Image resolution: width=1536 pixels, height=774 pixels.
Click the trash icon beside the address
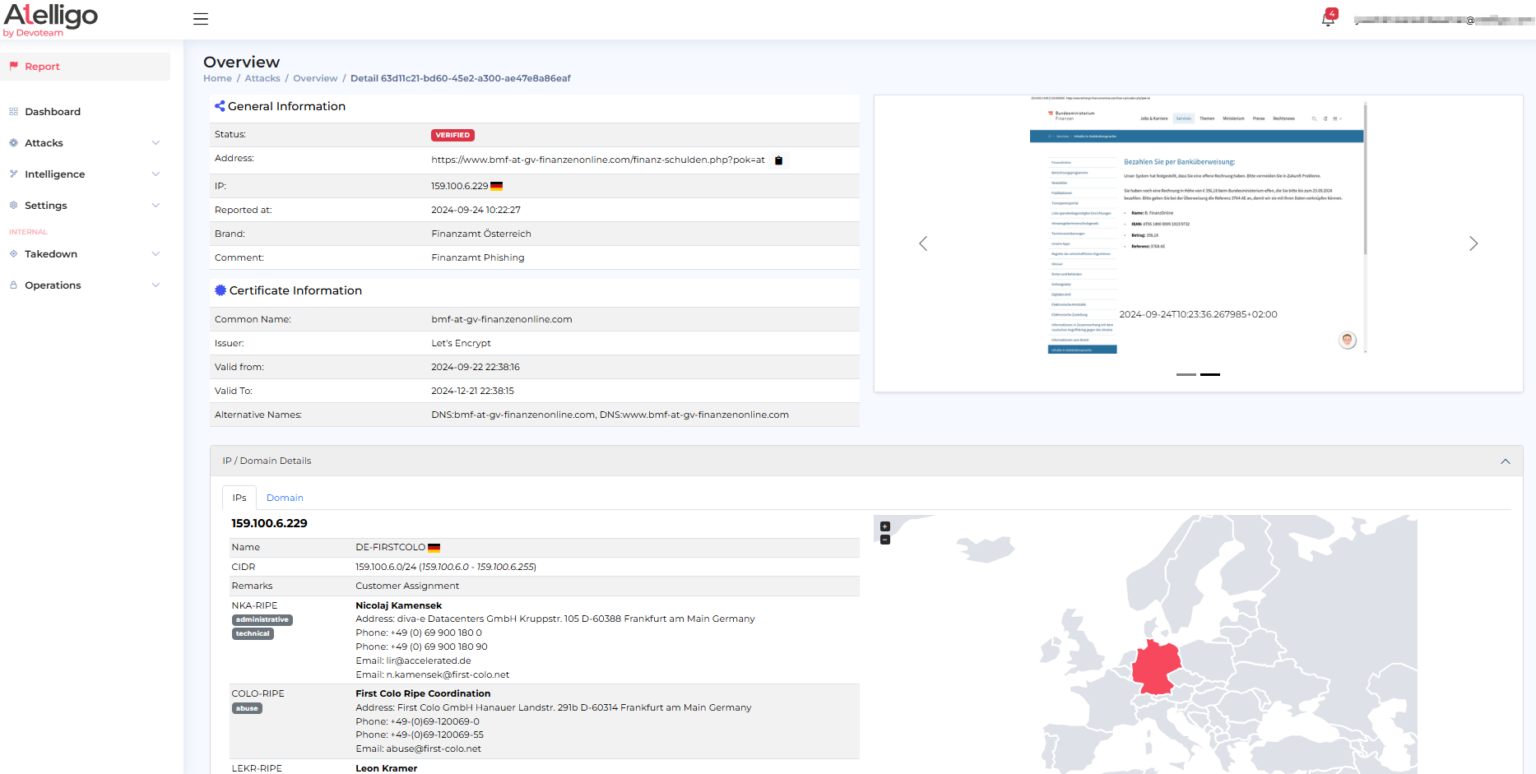click(780, 160)
